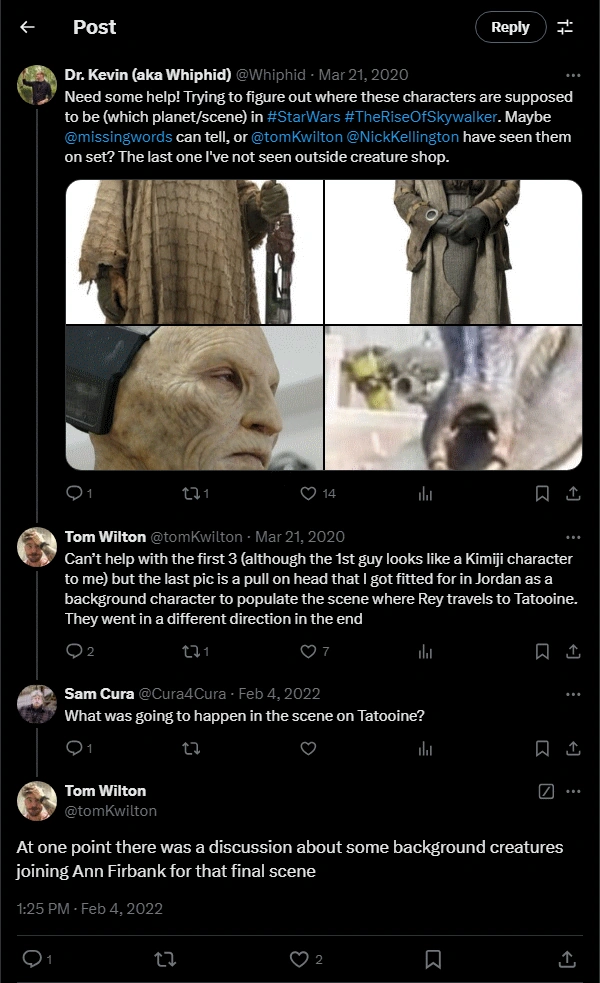The width and height of the screenshot is (600, 983).
Task: Open the bald creature head photo
Action: tap(194, 398)
